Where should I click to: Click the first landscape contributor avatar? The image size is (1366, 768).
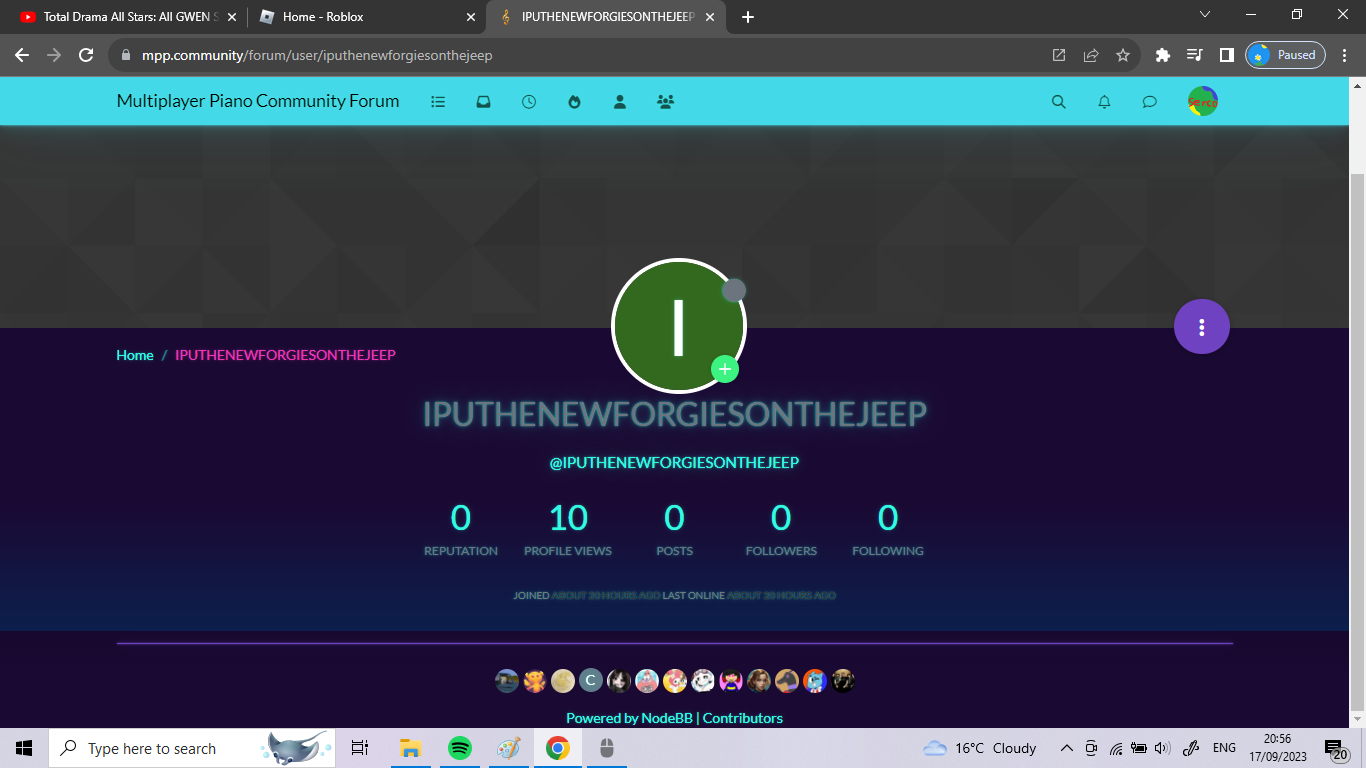[x=507, y=681]
